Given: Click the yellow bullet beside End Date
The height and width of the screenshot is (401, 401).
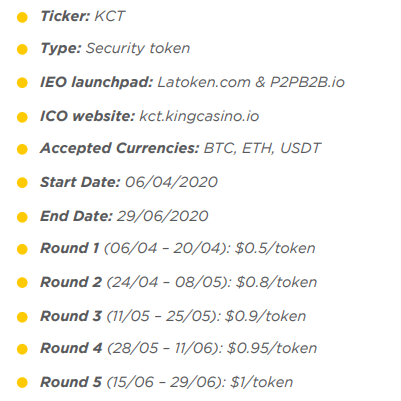Looking at the screenshot, I should pos(22,217).
